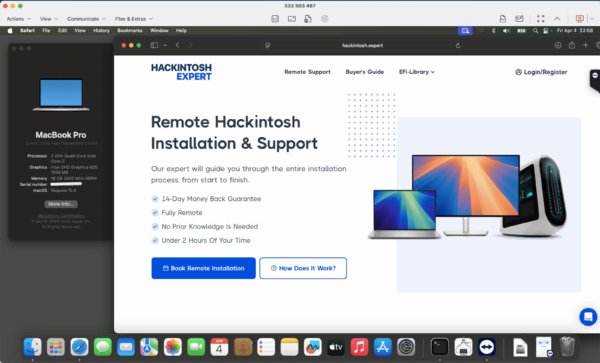Open the Bookmarks menu
Screen dimensions: 600x363
[x=130, y=31]
